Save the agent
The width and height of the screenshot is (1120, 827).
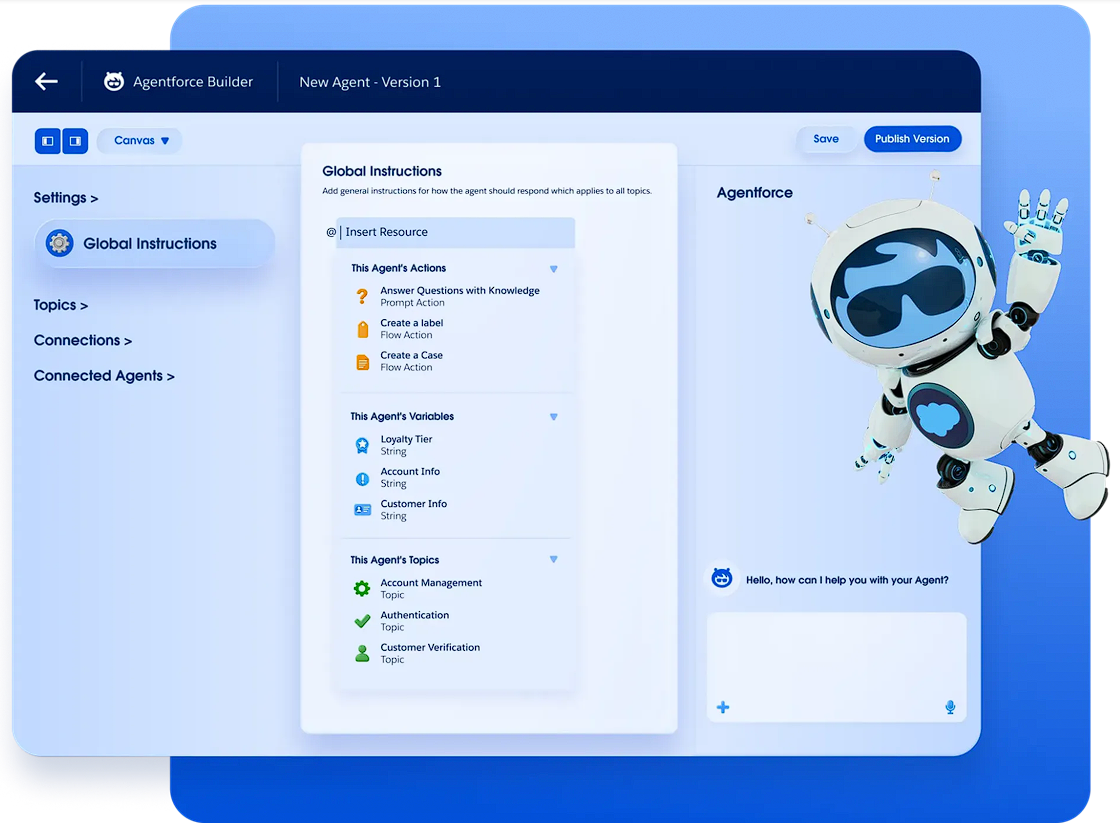coord(826,139)
